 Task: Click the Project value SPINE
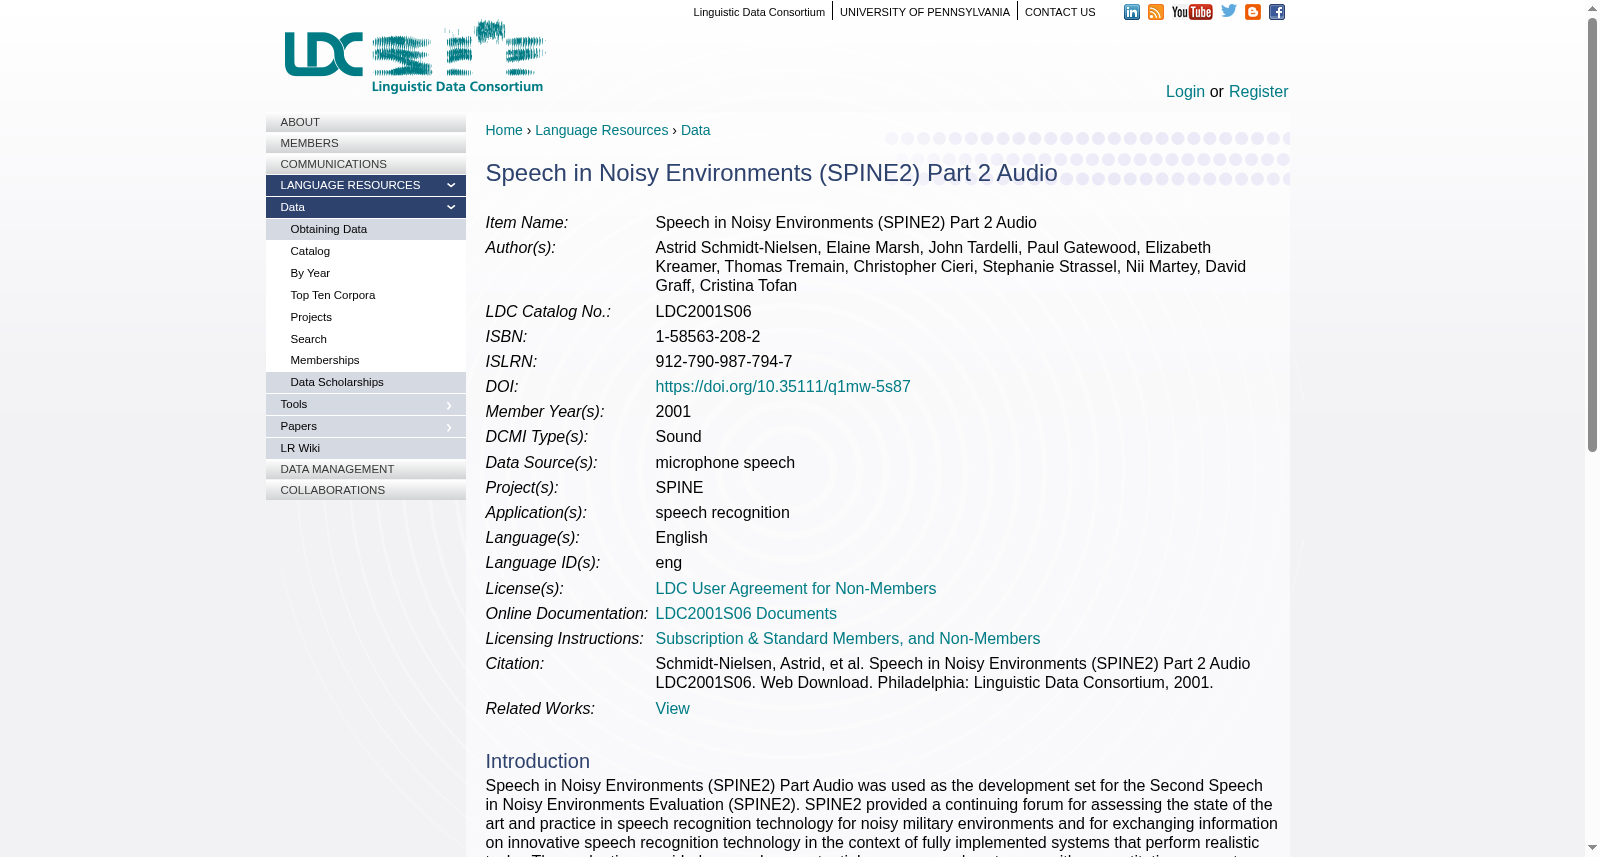tap(680, 488)
